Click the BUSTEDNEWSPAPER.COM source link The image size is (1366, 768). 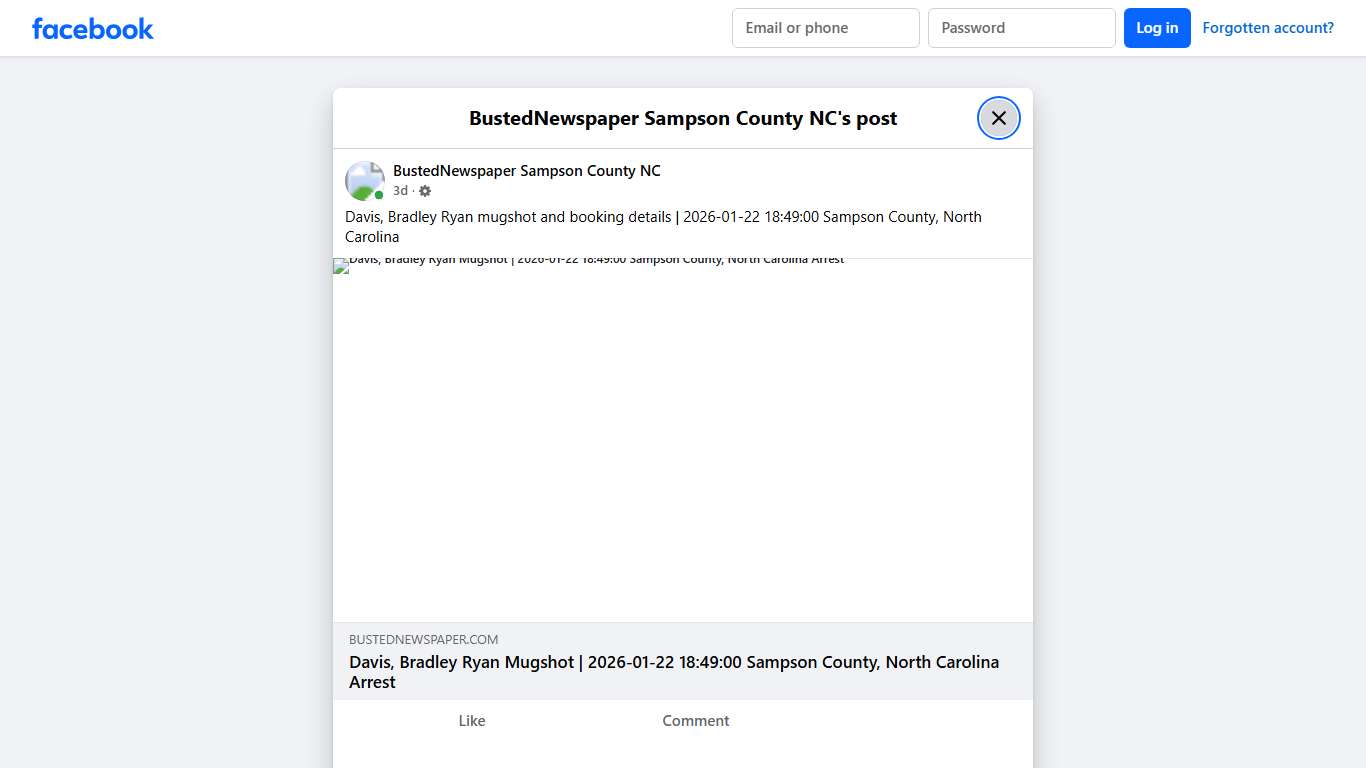(422, 639)
